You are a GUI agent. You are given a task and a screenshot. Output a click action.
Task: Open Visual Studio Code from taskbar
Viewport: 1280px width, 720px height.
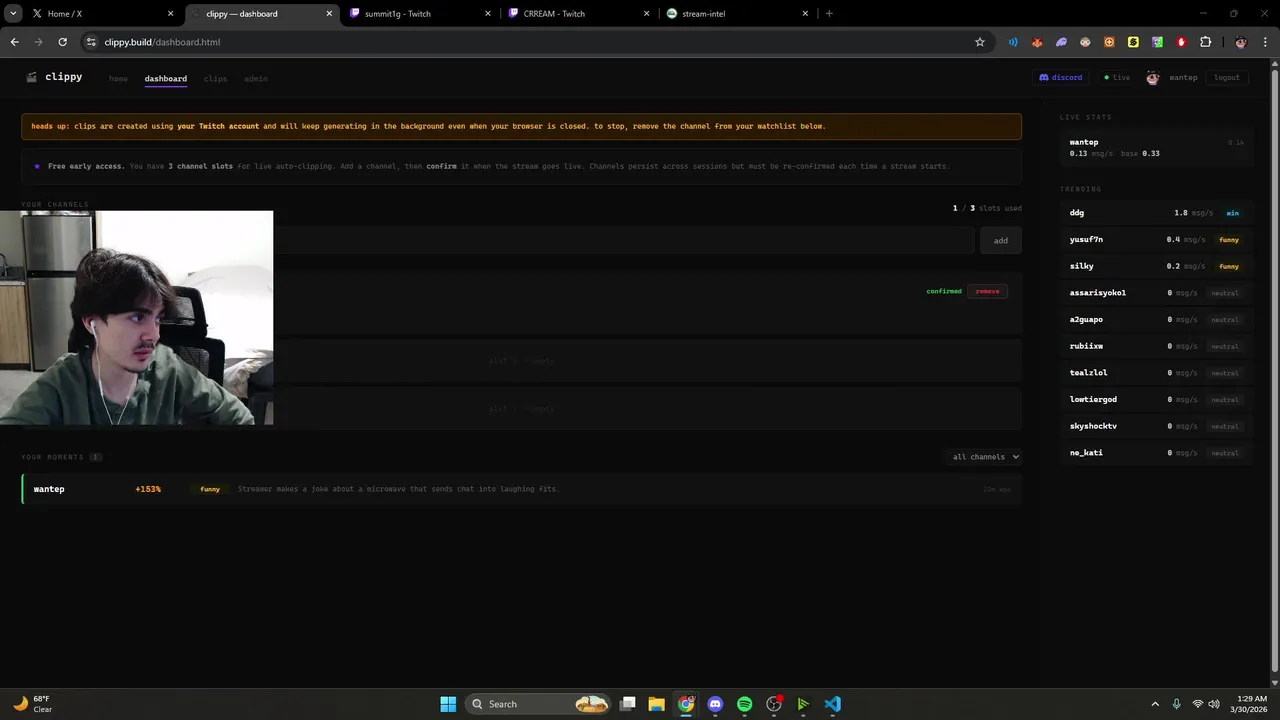[x=832, y=704]
